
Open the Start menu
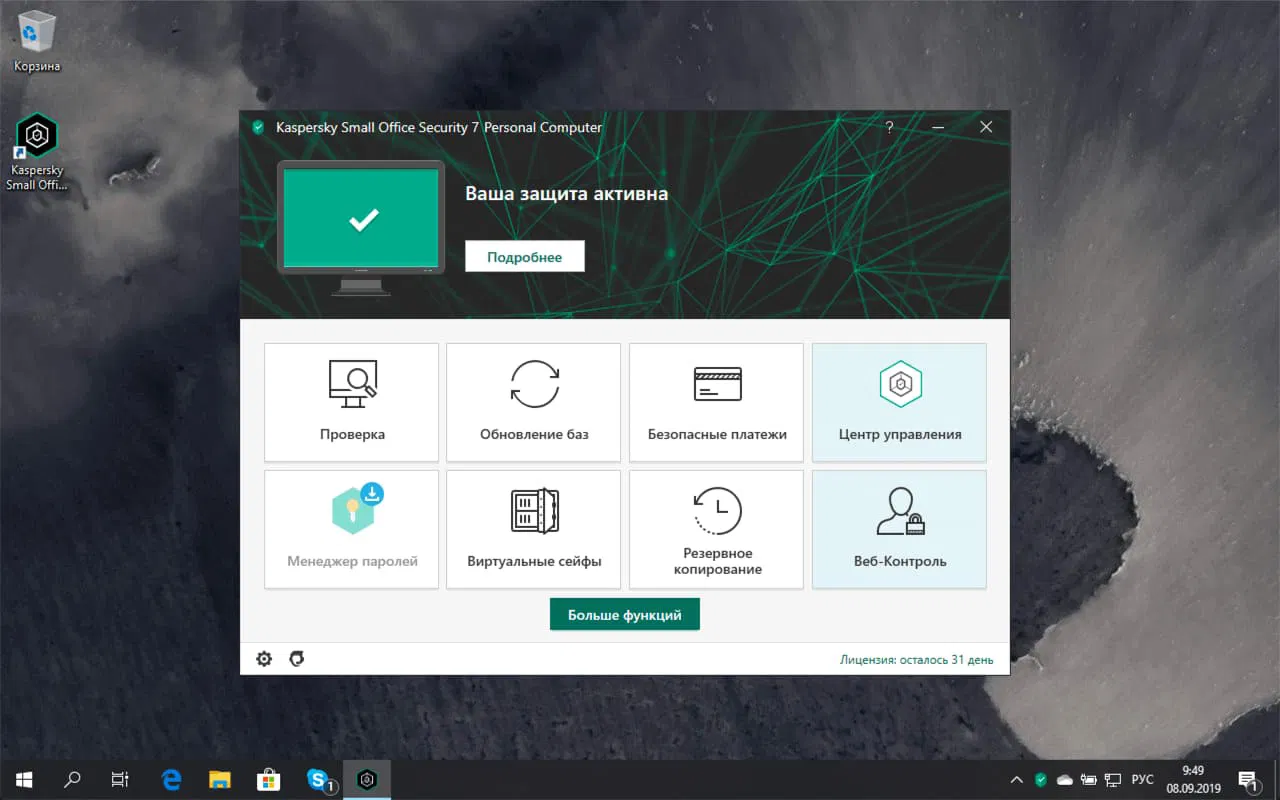coord(22,779)
